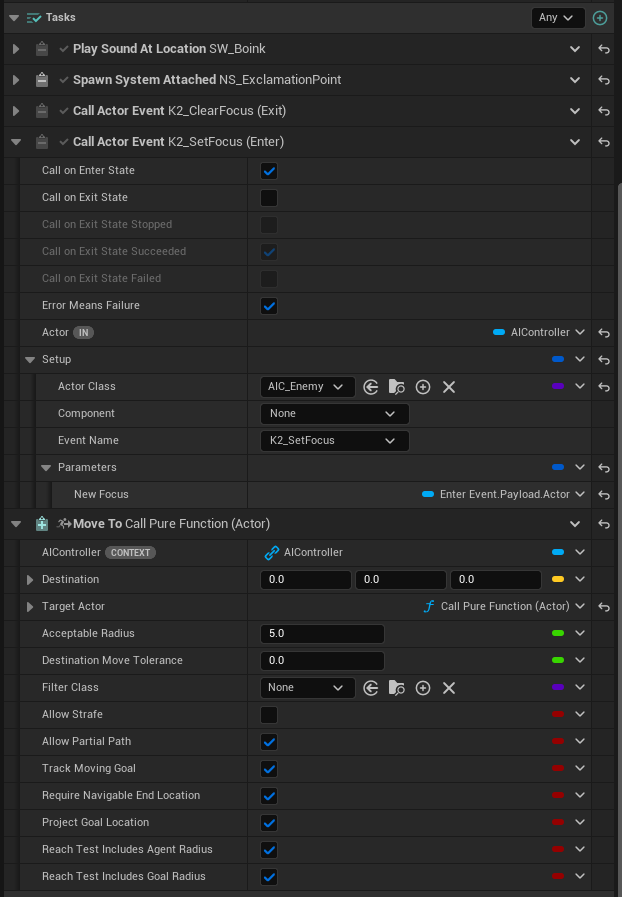Click the yellow Destination type swatch
This screenshot has height=897, width=622.
tap(558, 579)
